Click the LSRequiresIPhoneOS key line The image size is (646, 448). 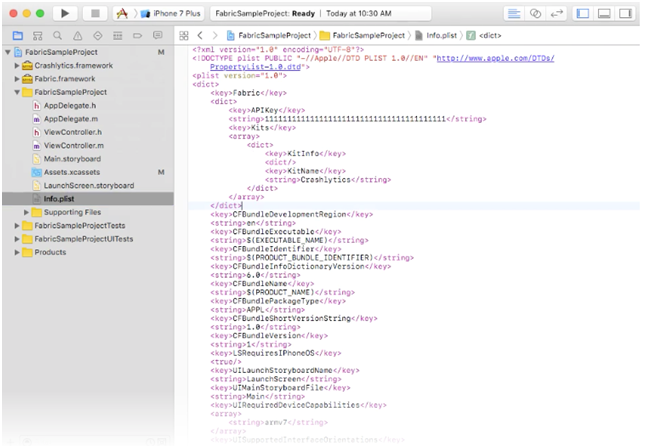click(276, 353)
